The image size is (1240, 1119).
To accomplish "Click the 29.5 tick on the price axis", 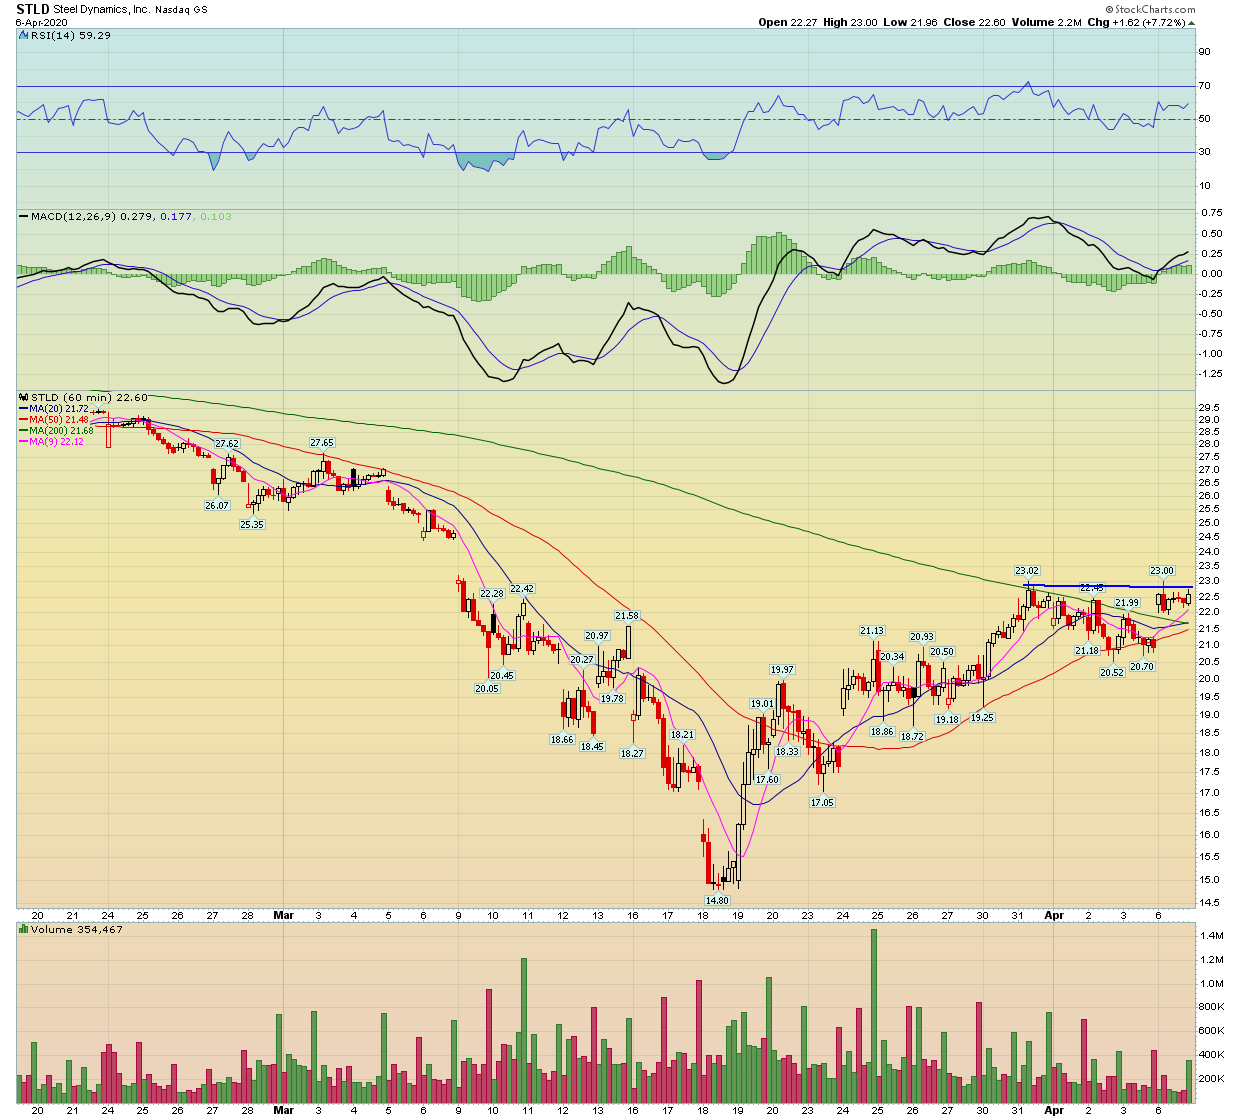I will (1209, 408).
